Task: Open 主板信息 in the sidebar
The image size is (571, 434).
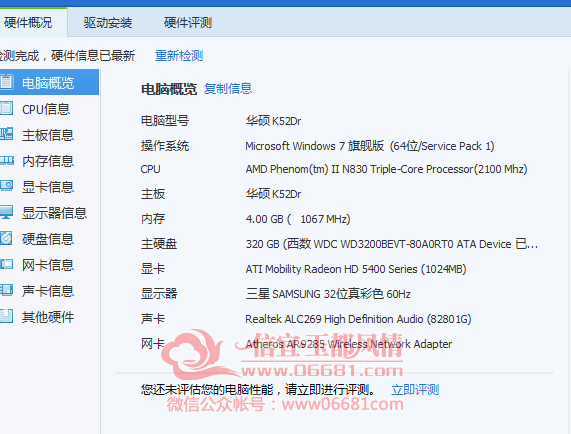Action: pos(49,135)
